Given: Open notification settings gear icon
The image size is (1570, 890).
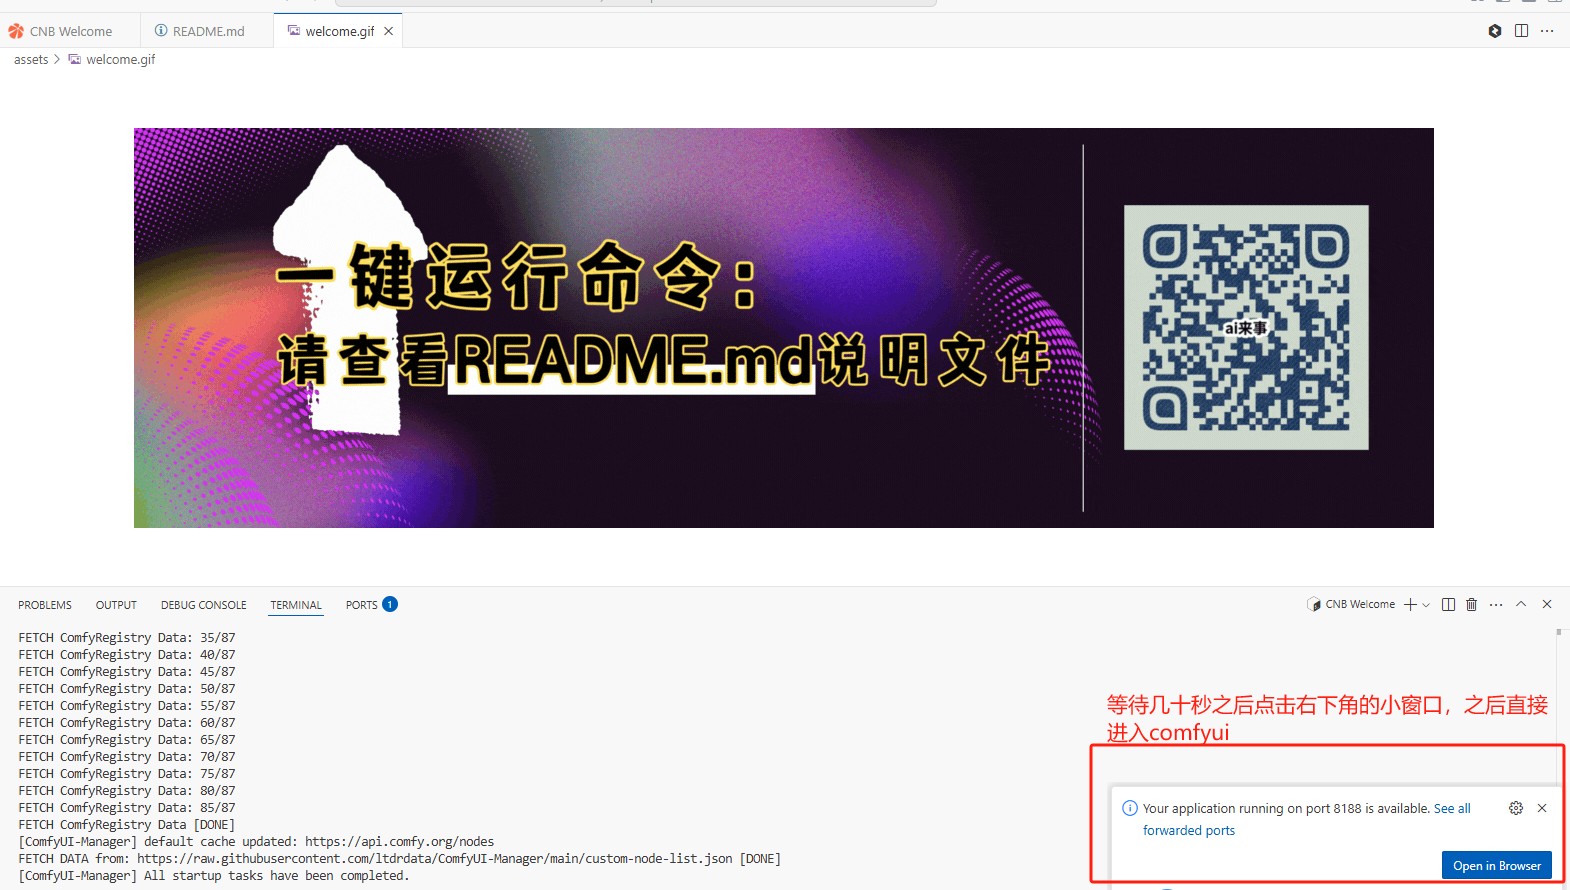Looking at the screenshot, I should pyautogui.click(x=1516, y=808).
